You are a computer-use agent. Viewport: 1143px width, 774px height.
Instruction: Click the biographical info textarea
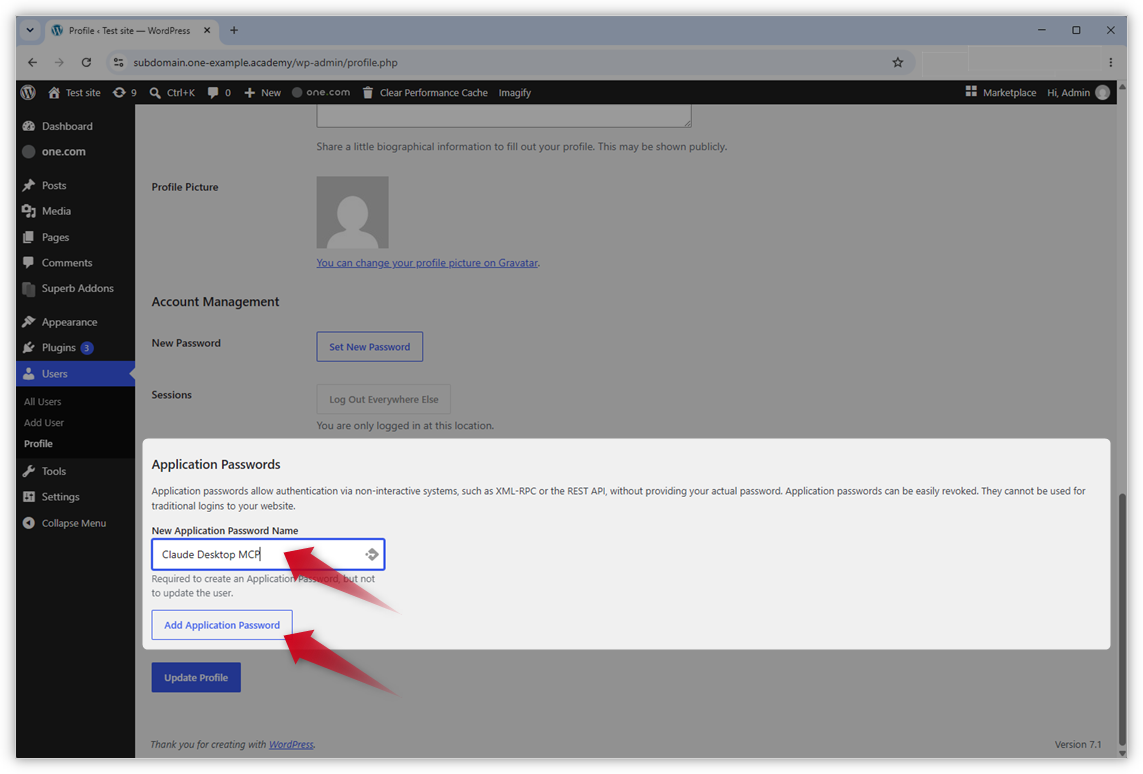tap(504, 115)
